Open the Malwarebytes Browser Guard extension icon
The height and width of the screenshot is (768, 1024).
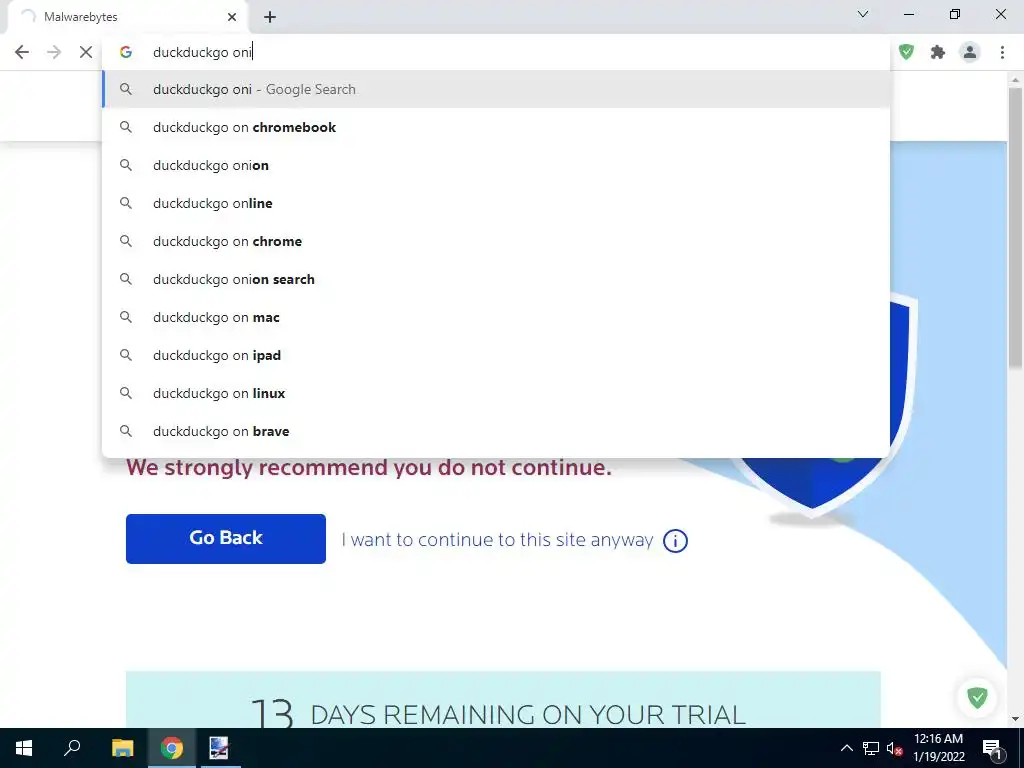[x=906, y=52]
